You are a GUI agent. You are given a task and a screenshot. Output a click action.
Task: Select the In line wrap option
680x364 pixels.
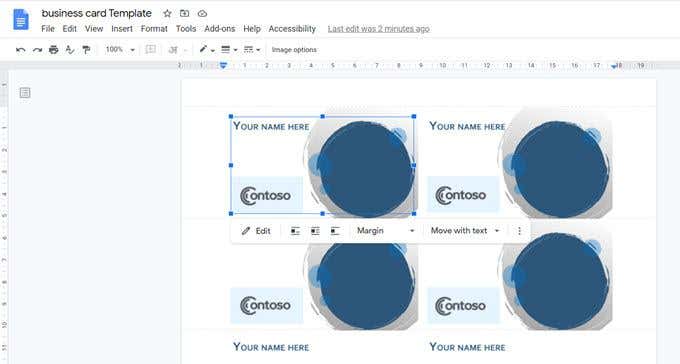[295, 231]
